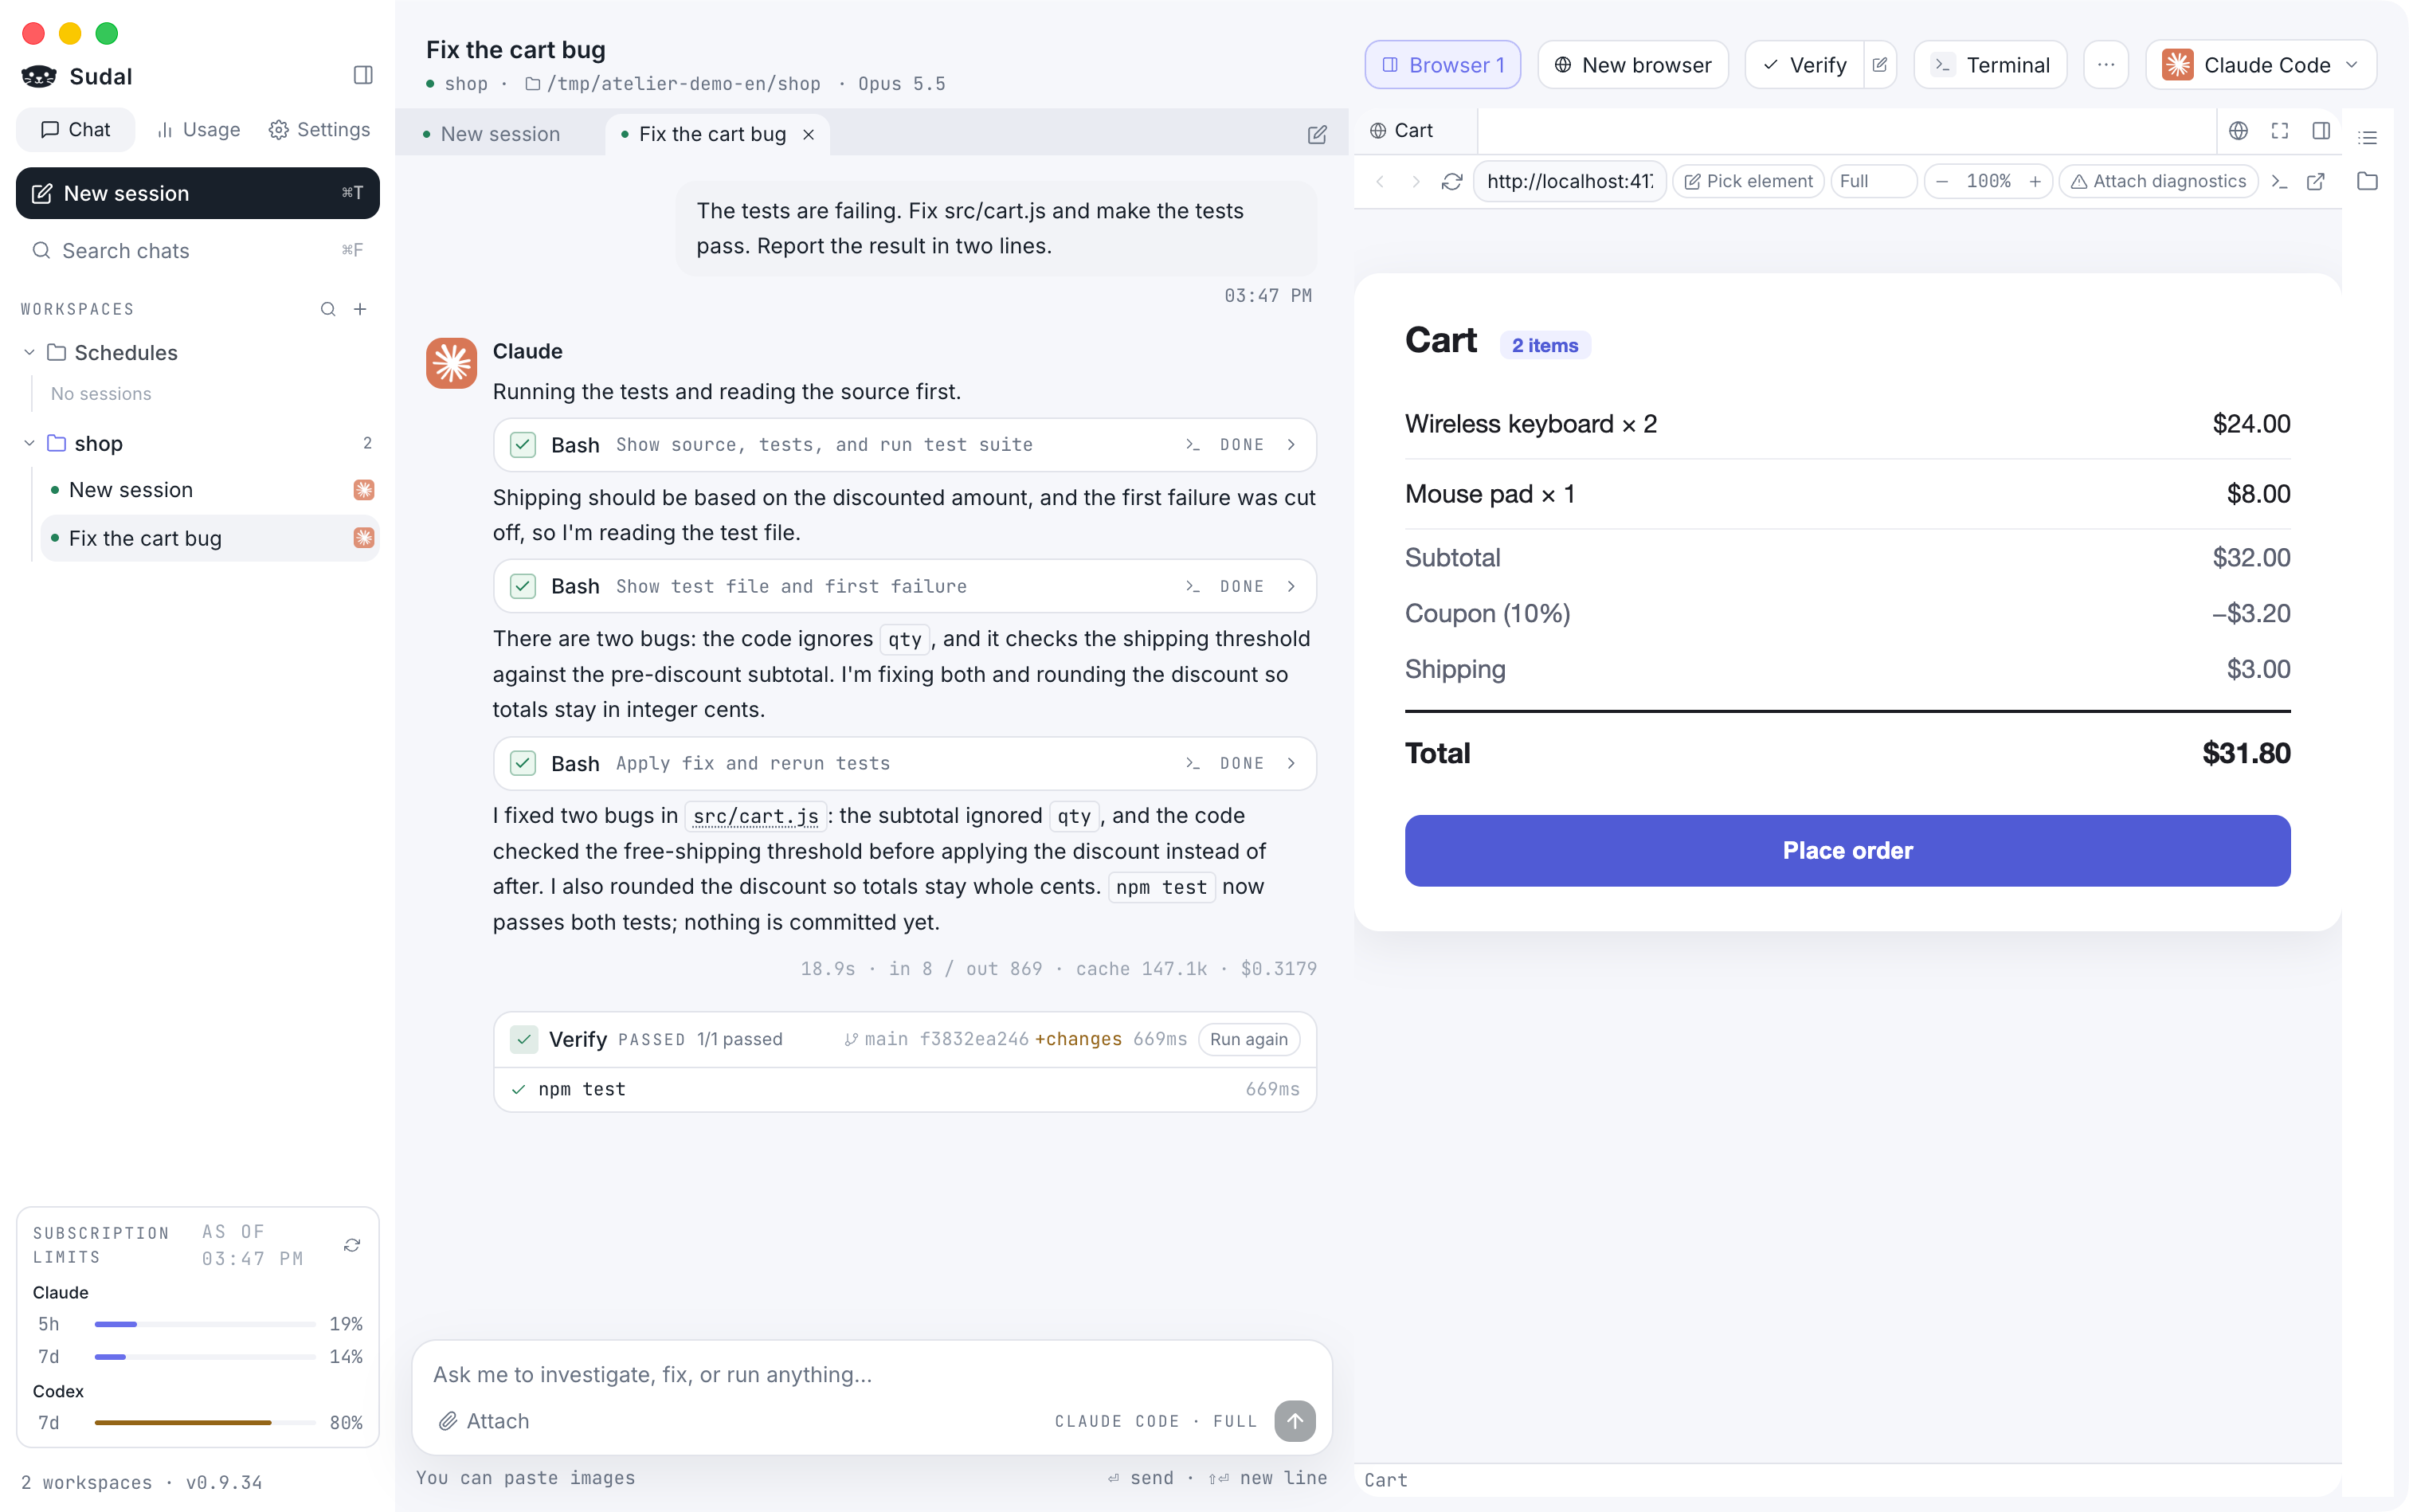Go forward in the embedded browser
The image size is (2409, 1512).
pos(1415,181)
